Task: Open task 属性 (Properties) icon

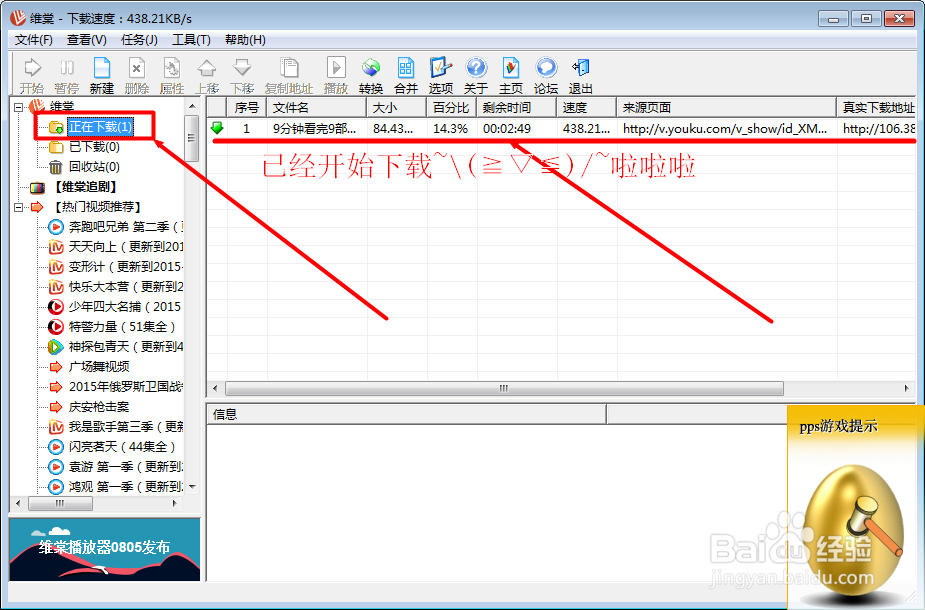Action: click(172, 76)
